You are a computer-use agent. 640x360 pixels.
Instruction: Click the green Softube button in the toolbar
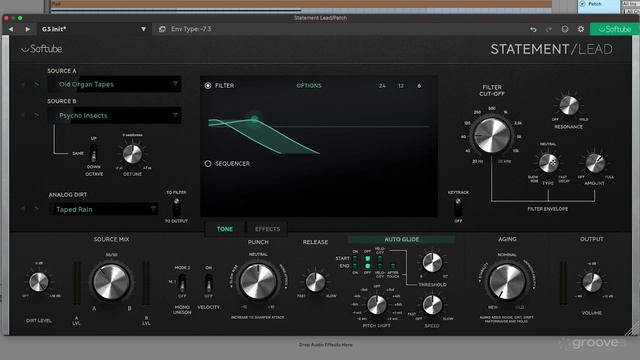[614, 29]
